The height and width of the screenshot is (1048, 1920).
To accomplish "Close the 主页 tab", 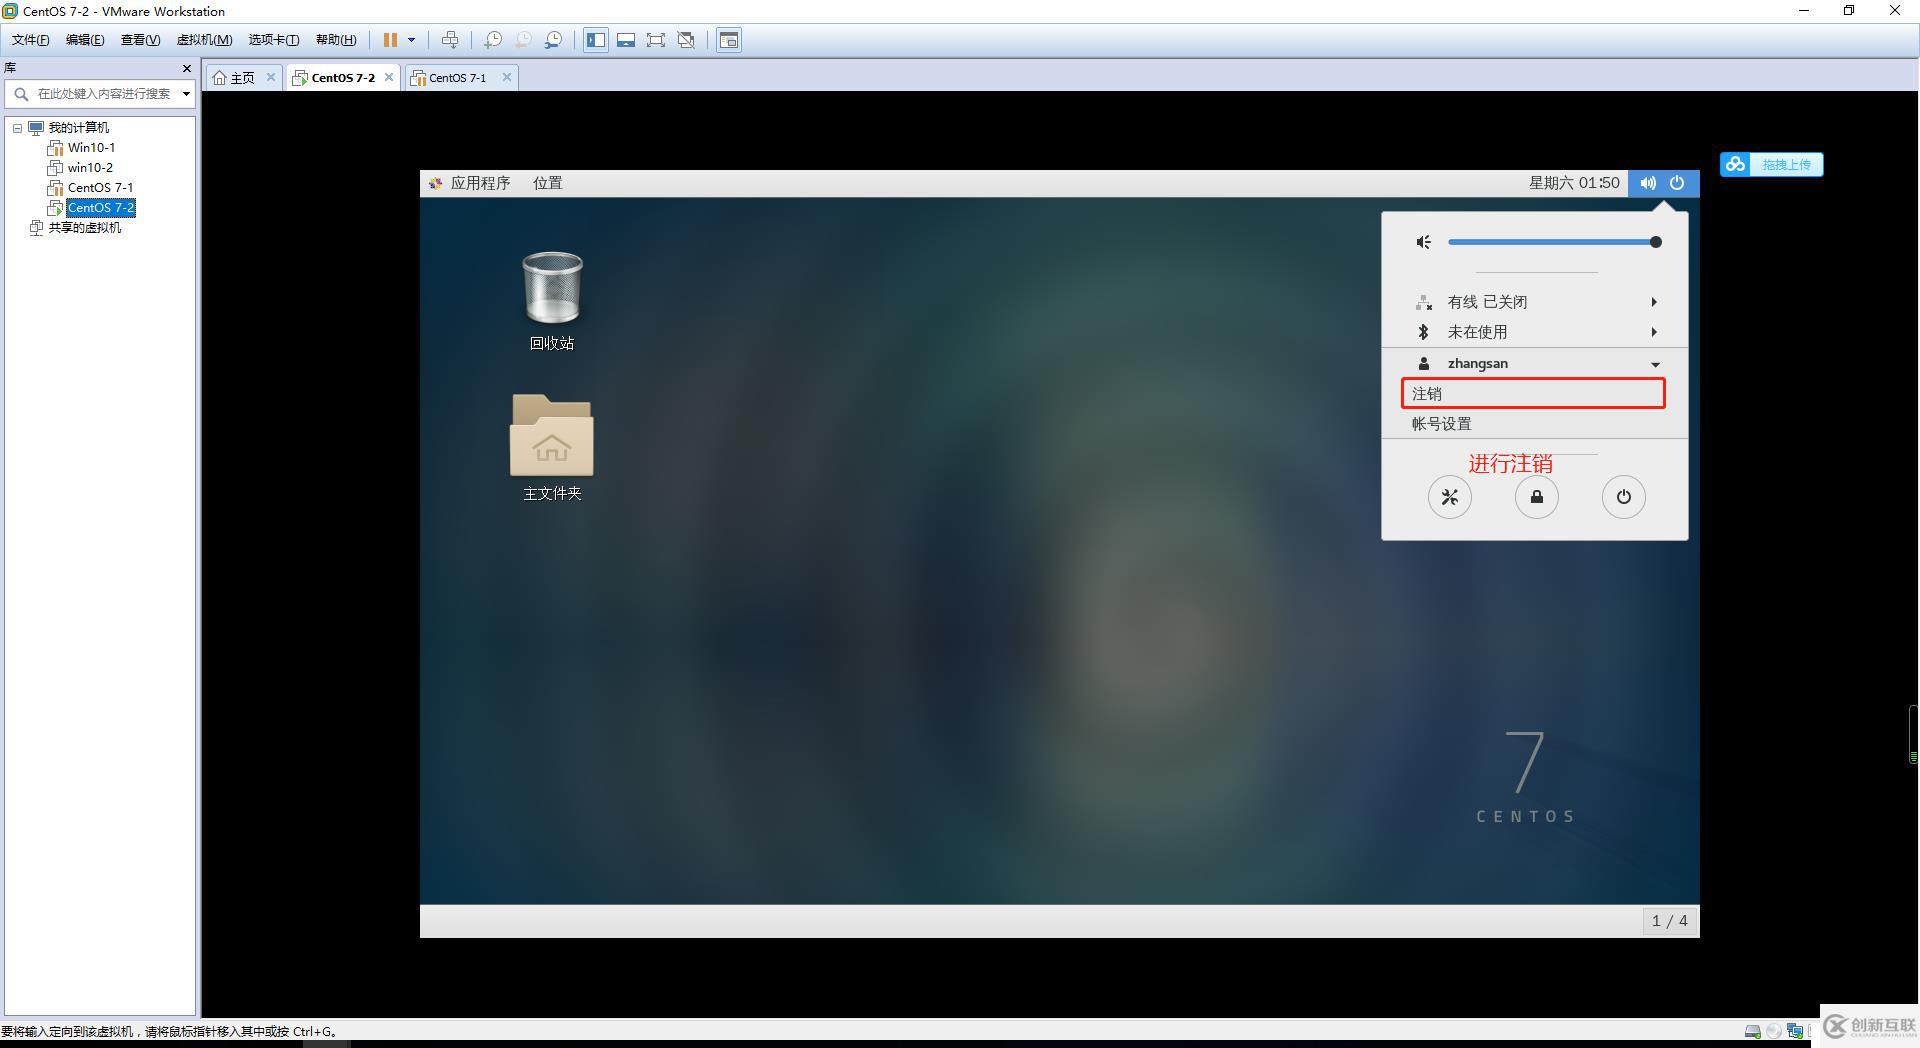I will [x=270, y=77].
